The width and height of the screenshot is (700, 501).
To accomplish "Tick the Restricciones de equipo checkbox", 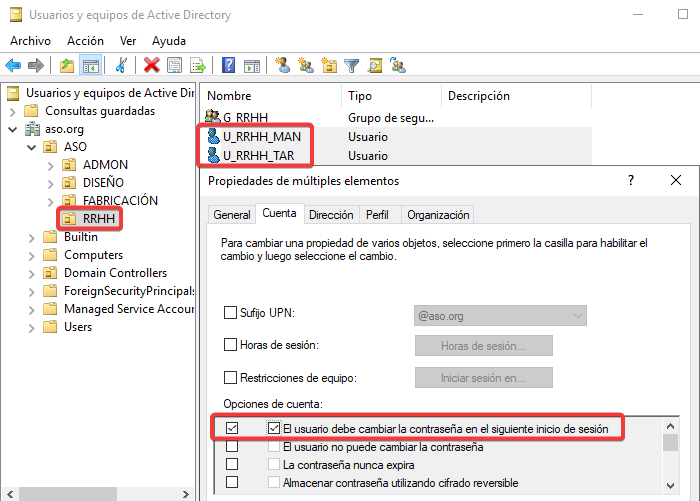I will [x=231, y=378].
